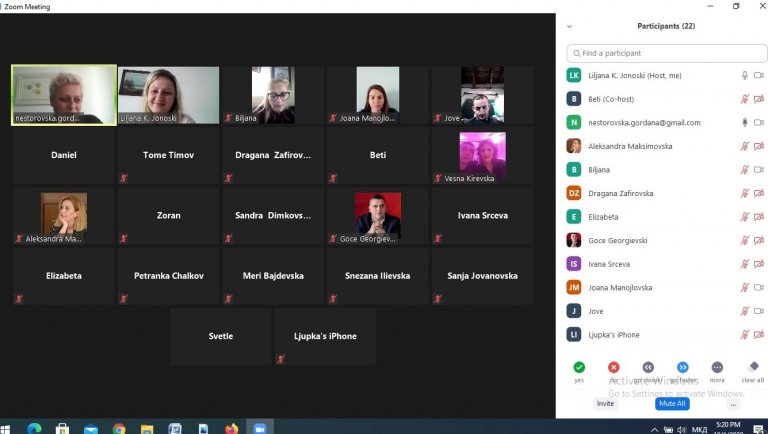
Task: Click the 'clear all' feedback icon
Action: coord(752,367)
